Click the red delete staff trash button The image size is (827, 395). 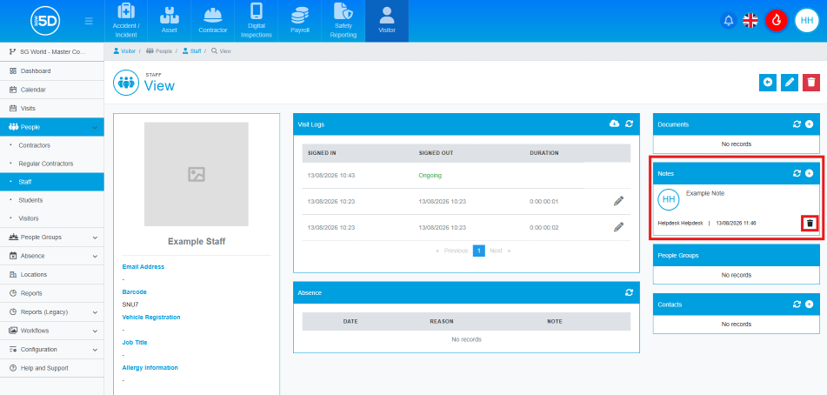pos(811,82)
